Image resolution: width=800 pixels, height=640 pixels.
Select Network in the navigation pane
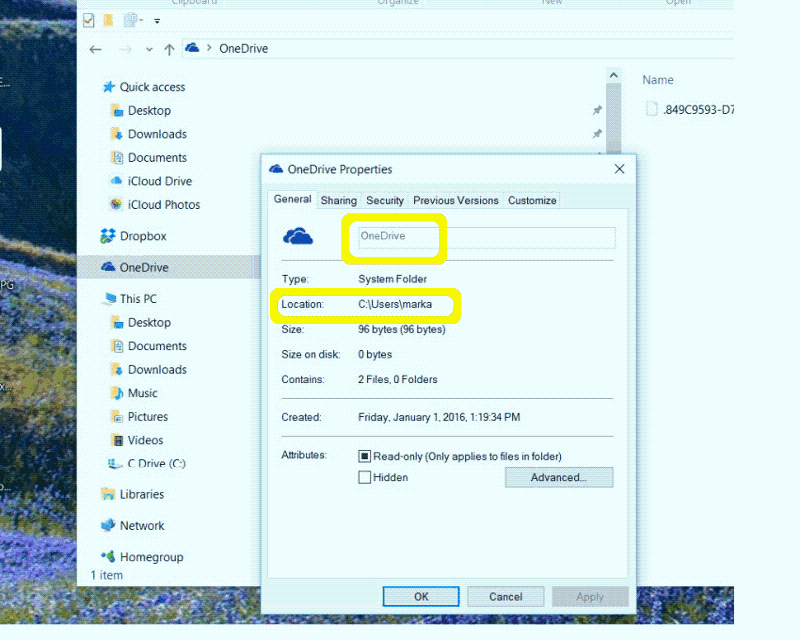pos(142,525)
